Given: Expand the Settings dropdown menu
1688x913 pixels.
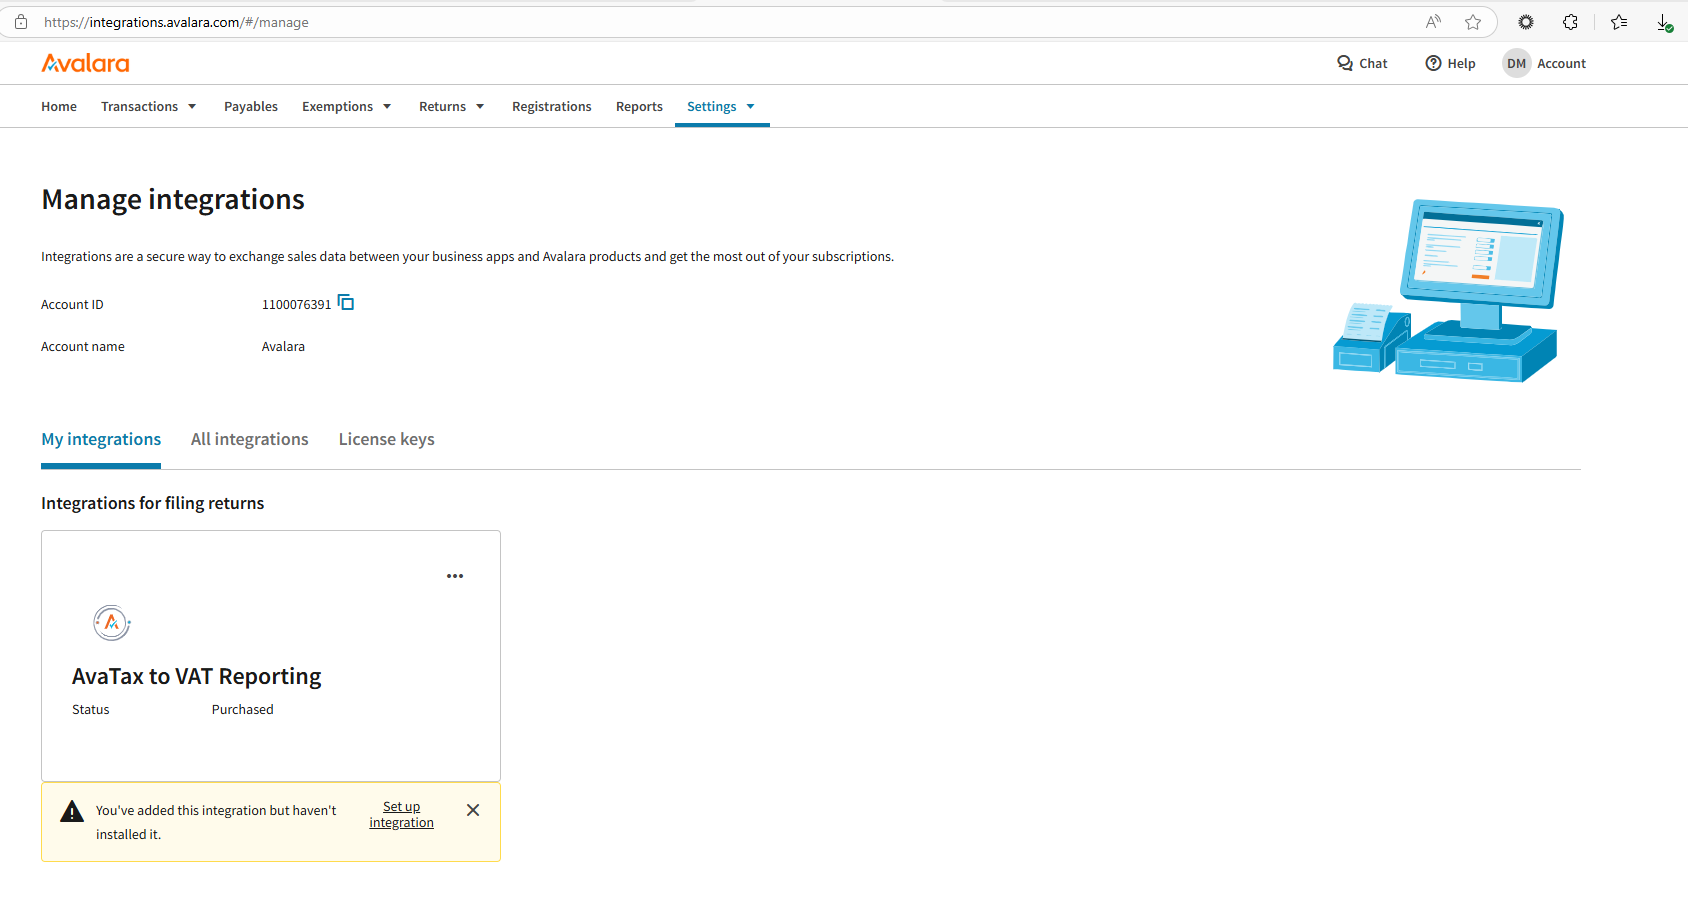Looking at the screenshot, I should tap(721, 106).
